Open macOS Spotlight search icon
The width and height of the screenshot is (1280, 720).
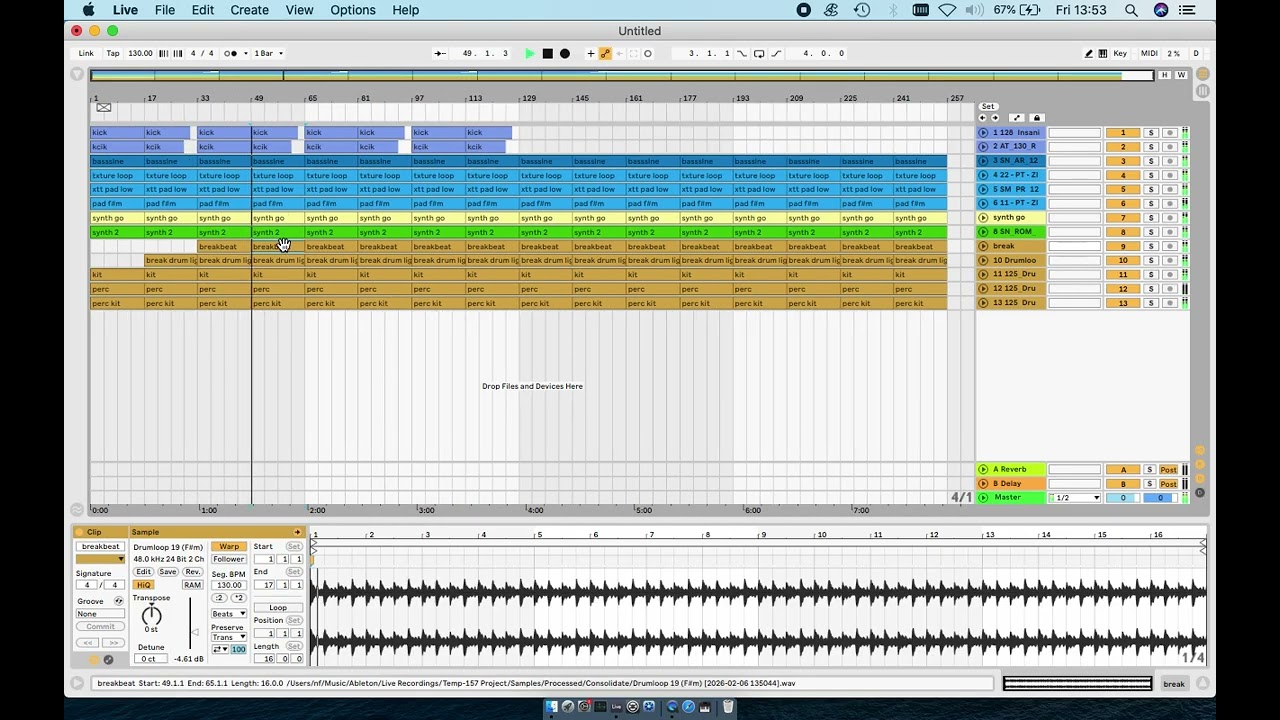tap(1131, 10)
